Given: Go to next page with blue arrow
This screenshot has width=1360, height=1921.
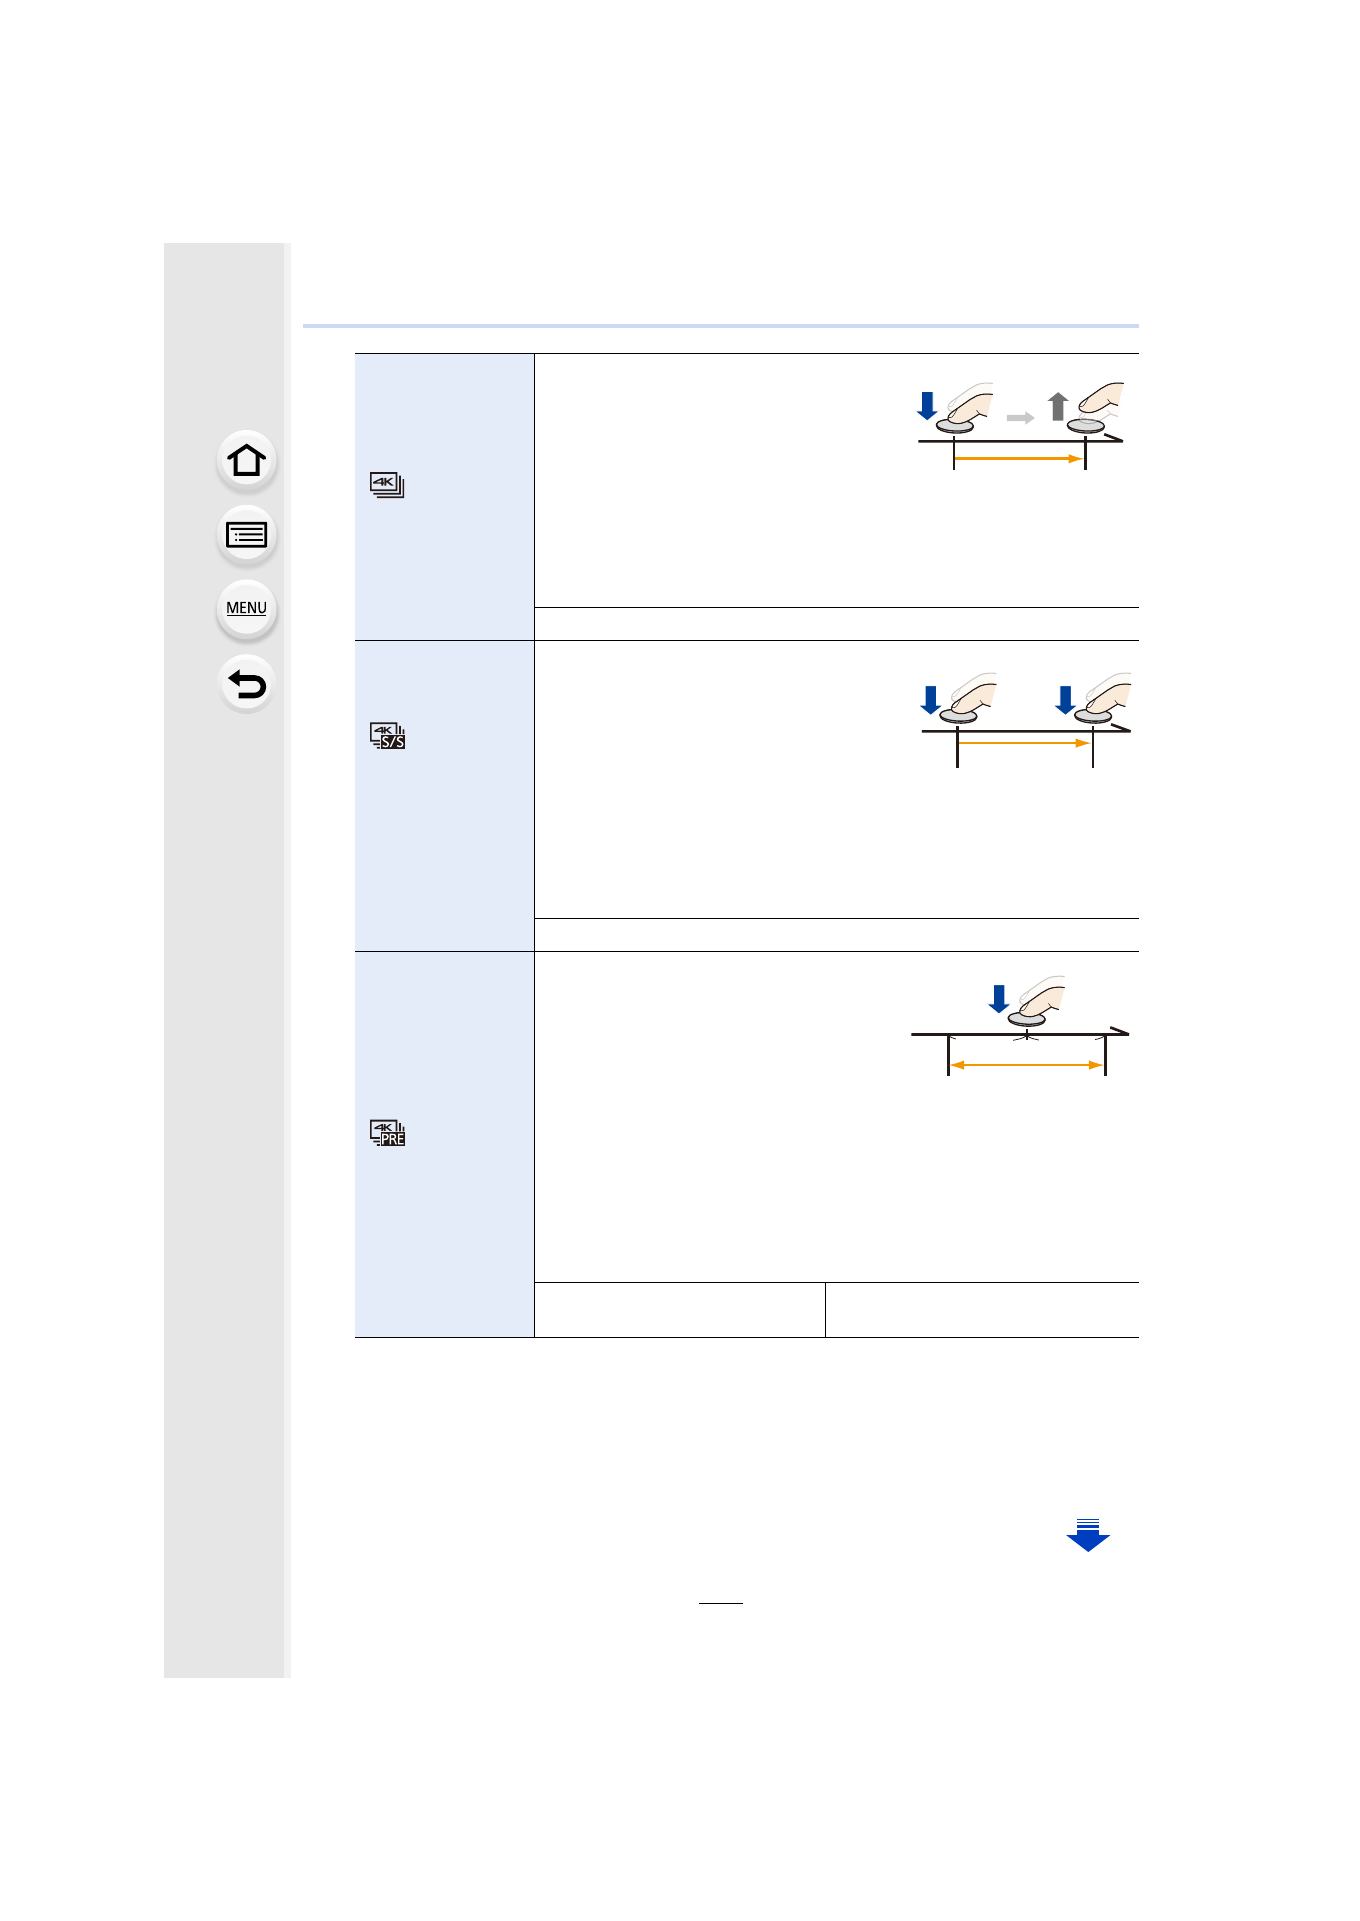Looking at the screenshot, I should point(1088,1535).
